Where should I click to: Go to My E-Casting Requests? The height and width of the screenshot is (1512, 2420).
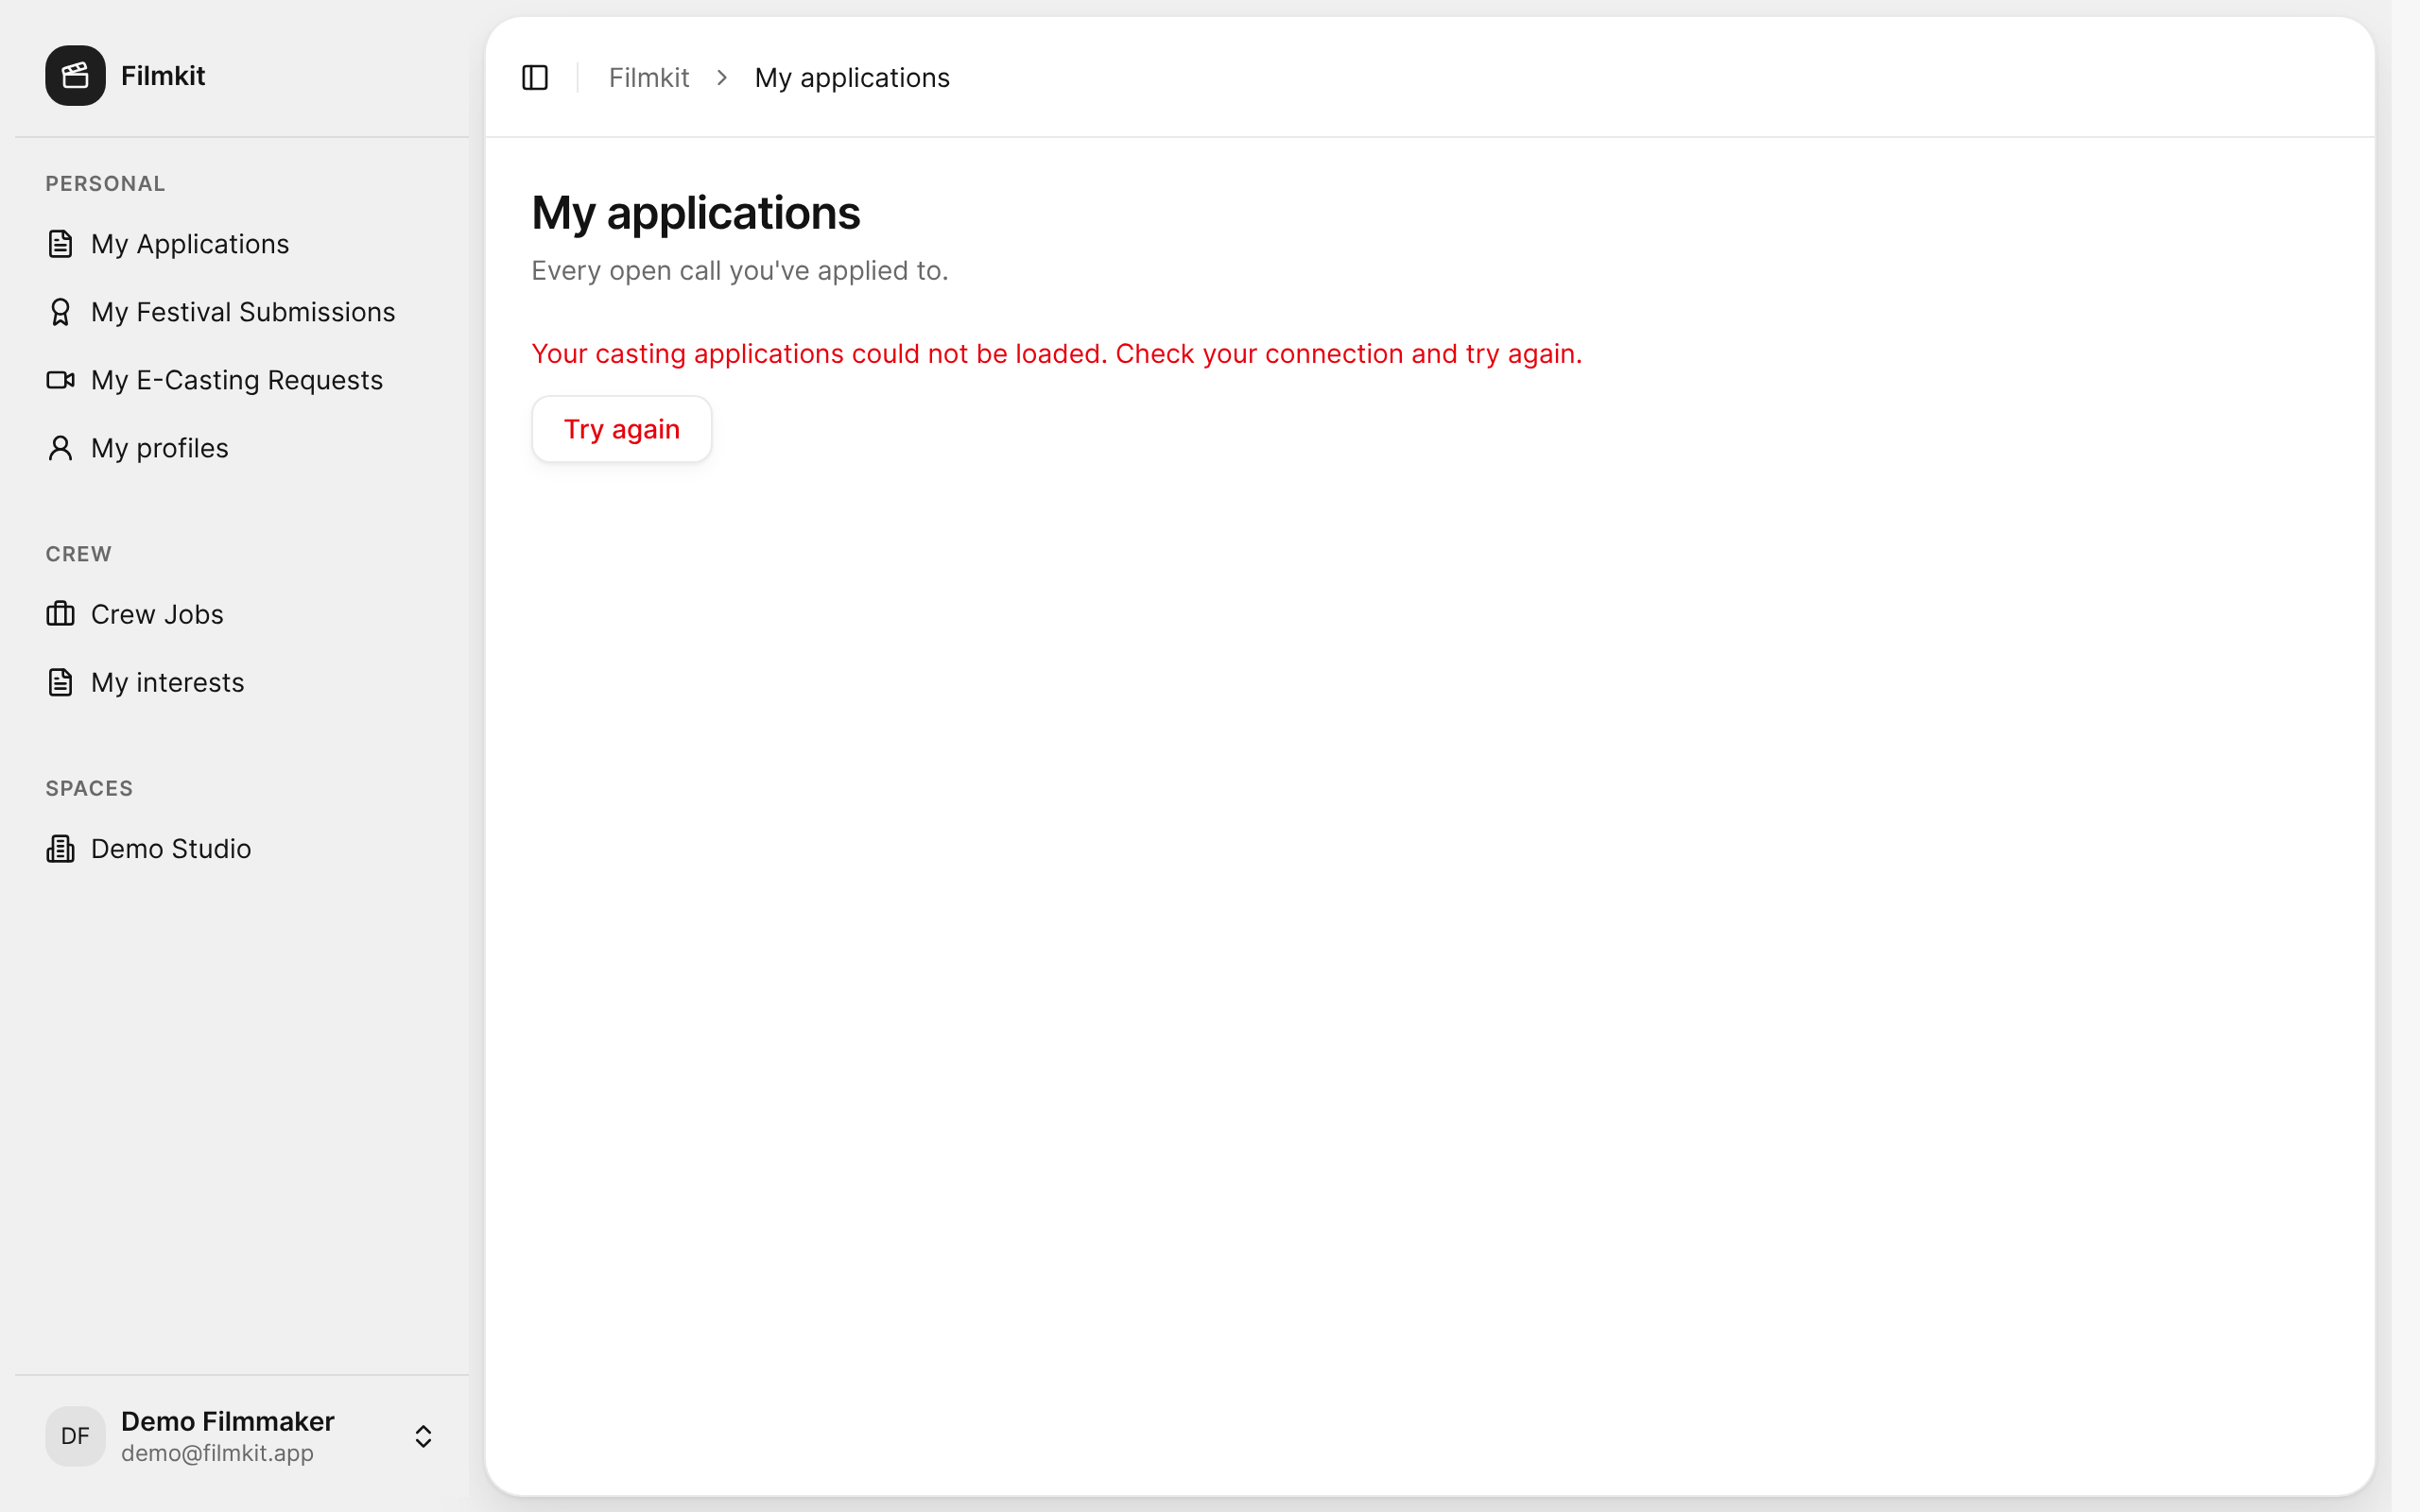(x=242, y=380)
